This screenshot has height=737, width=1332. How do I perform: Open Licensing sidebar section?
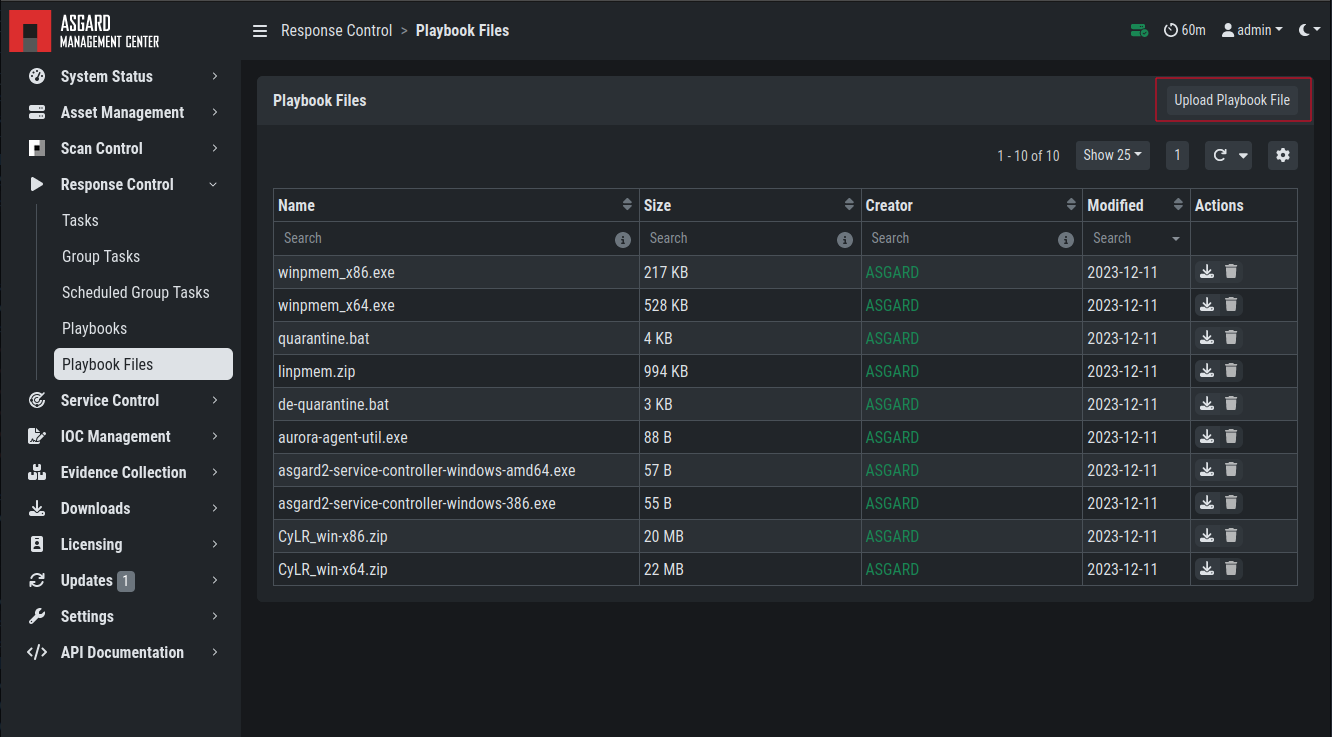point(121,544)
